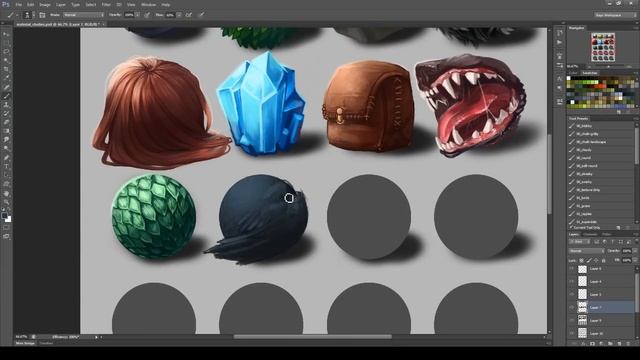Screen dimensions: 640x360
Task: Hide the currently selected highlighted layer
Action: [x=572, y=307]
